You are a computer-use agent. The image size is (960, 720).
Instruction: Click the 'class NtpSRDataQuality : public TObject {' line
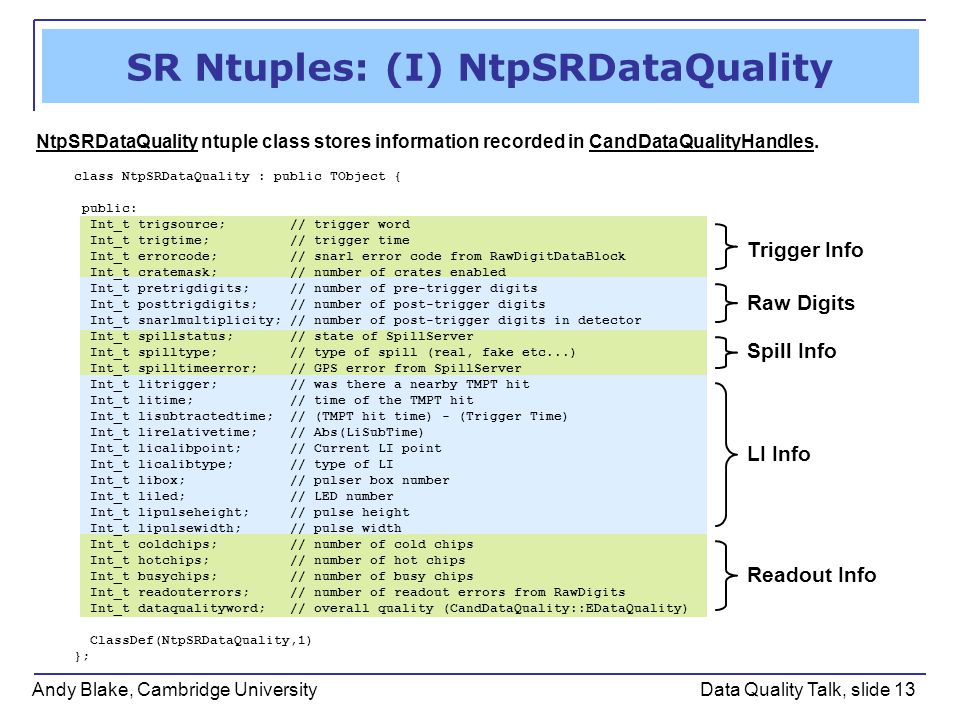(237, 176)
